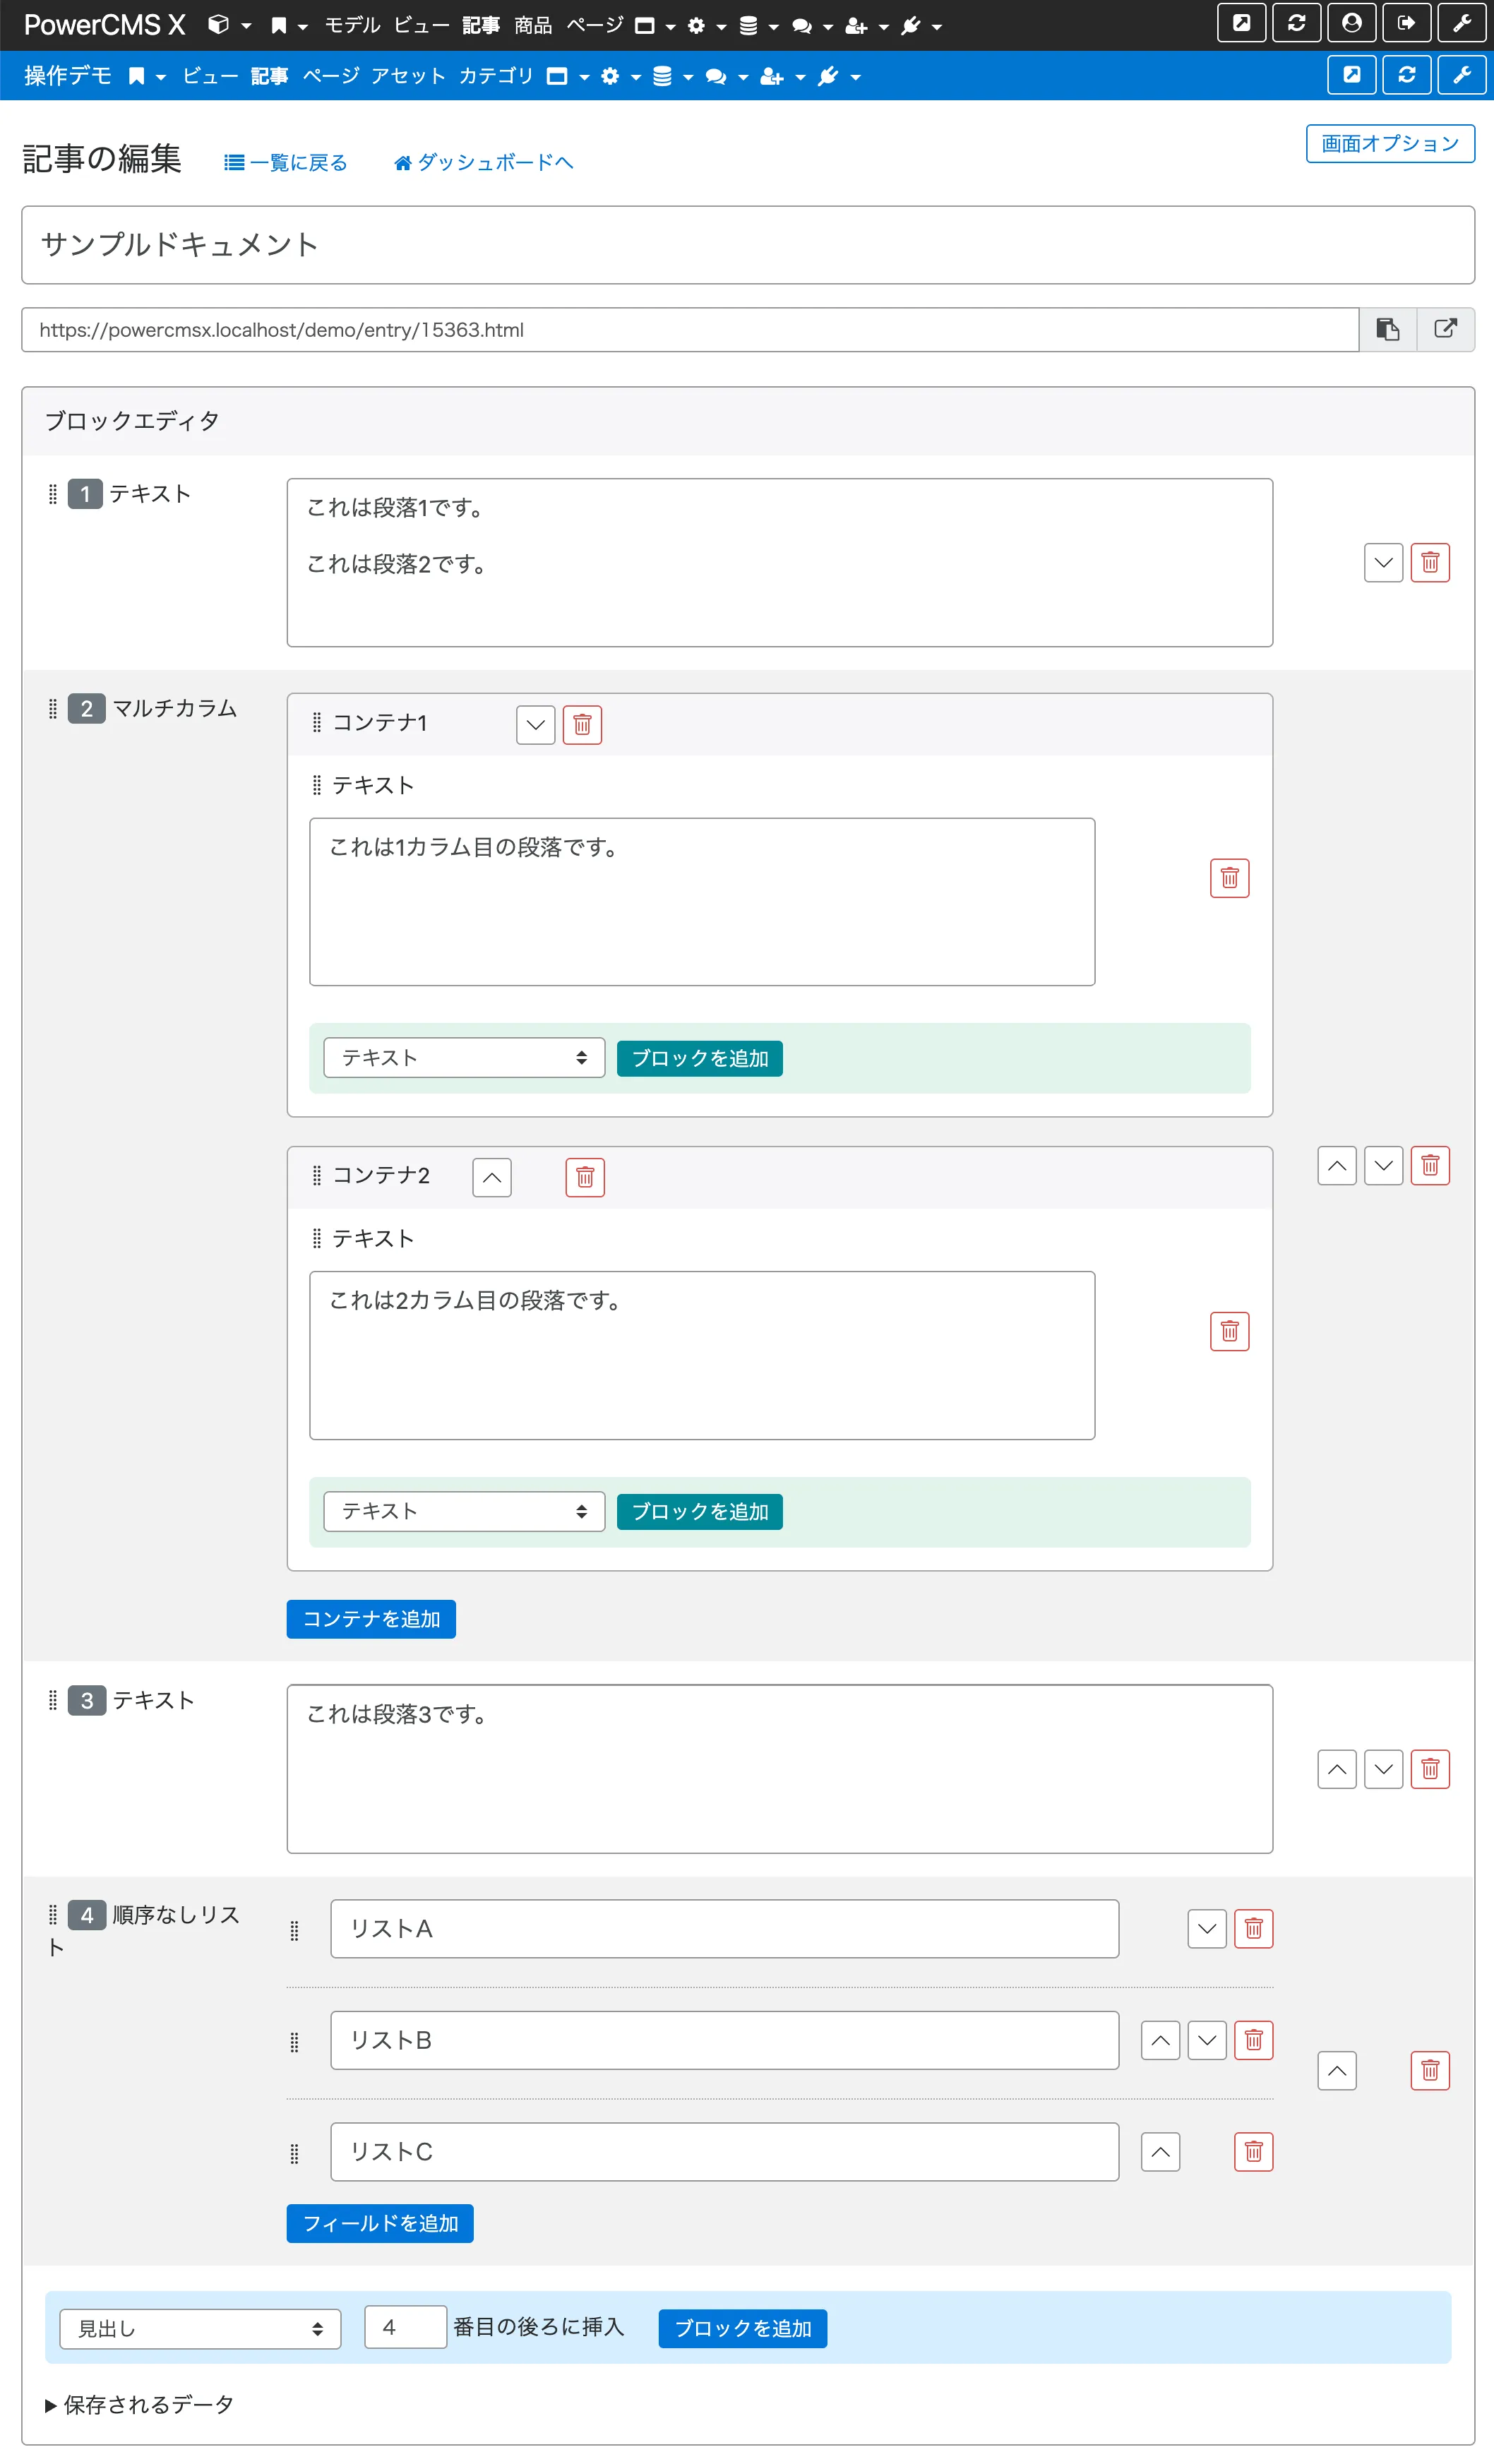This screenshot has width=1494, height=2464.
Task: Click 操作デモ workspace name
Action: pyautogui.click(x=68, y=76)
